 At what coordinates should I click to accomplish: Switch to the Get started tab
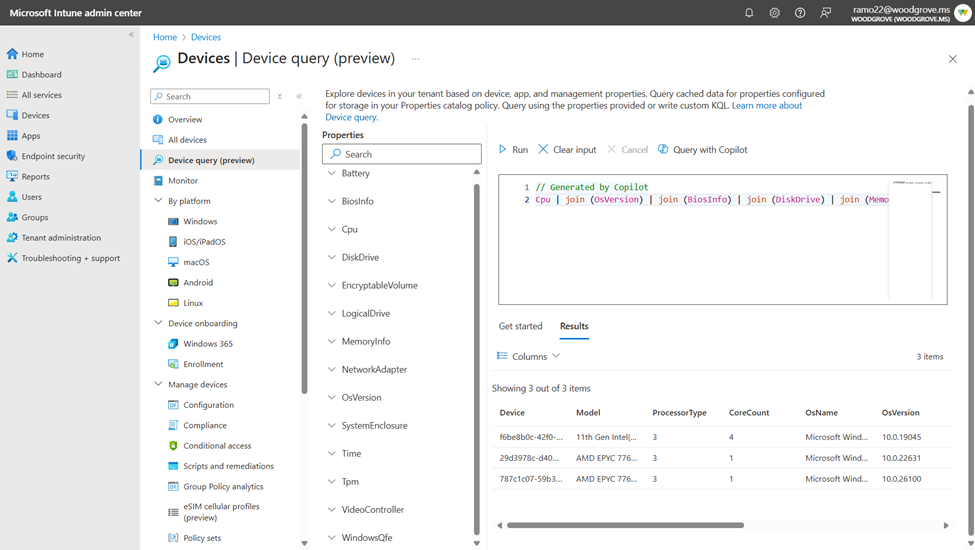tap(520, 326)
